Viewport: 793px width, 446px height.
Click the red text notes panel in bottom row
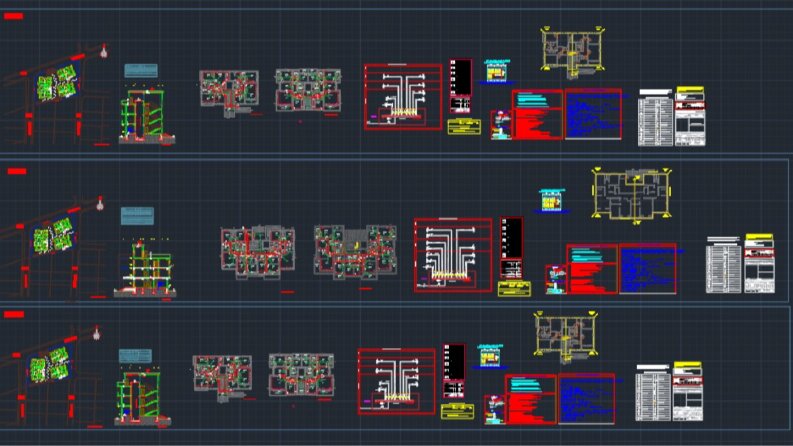click(531, 399)
